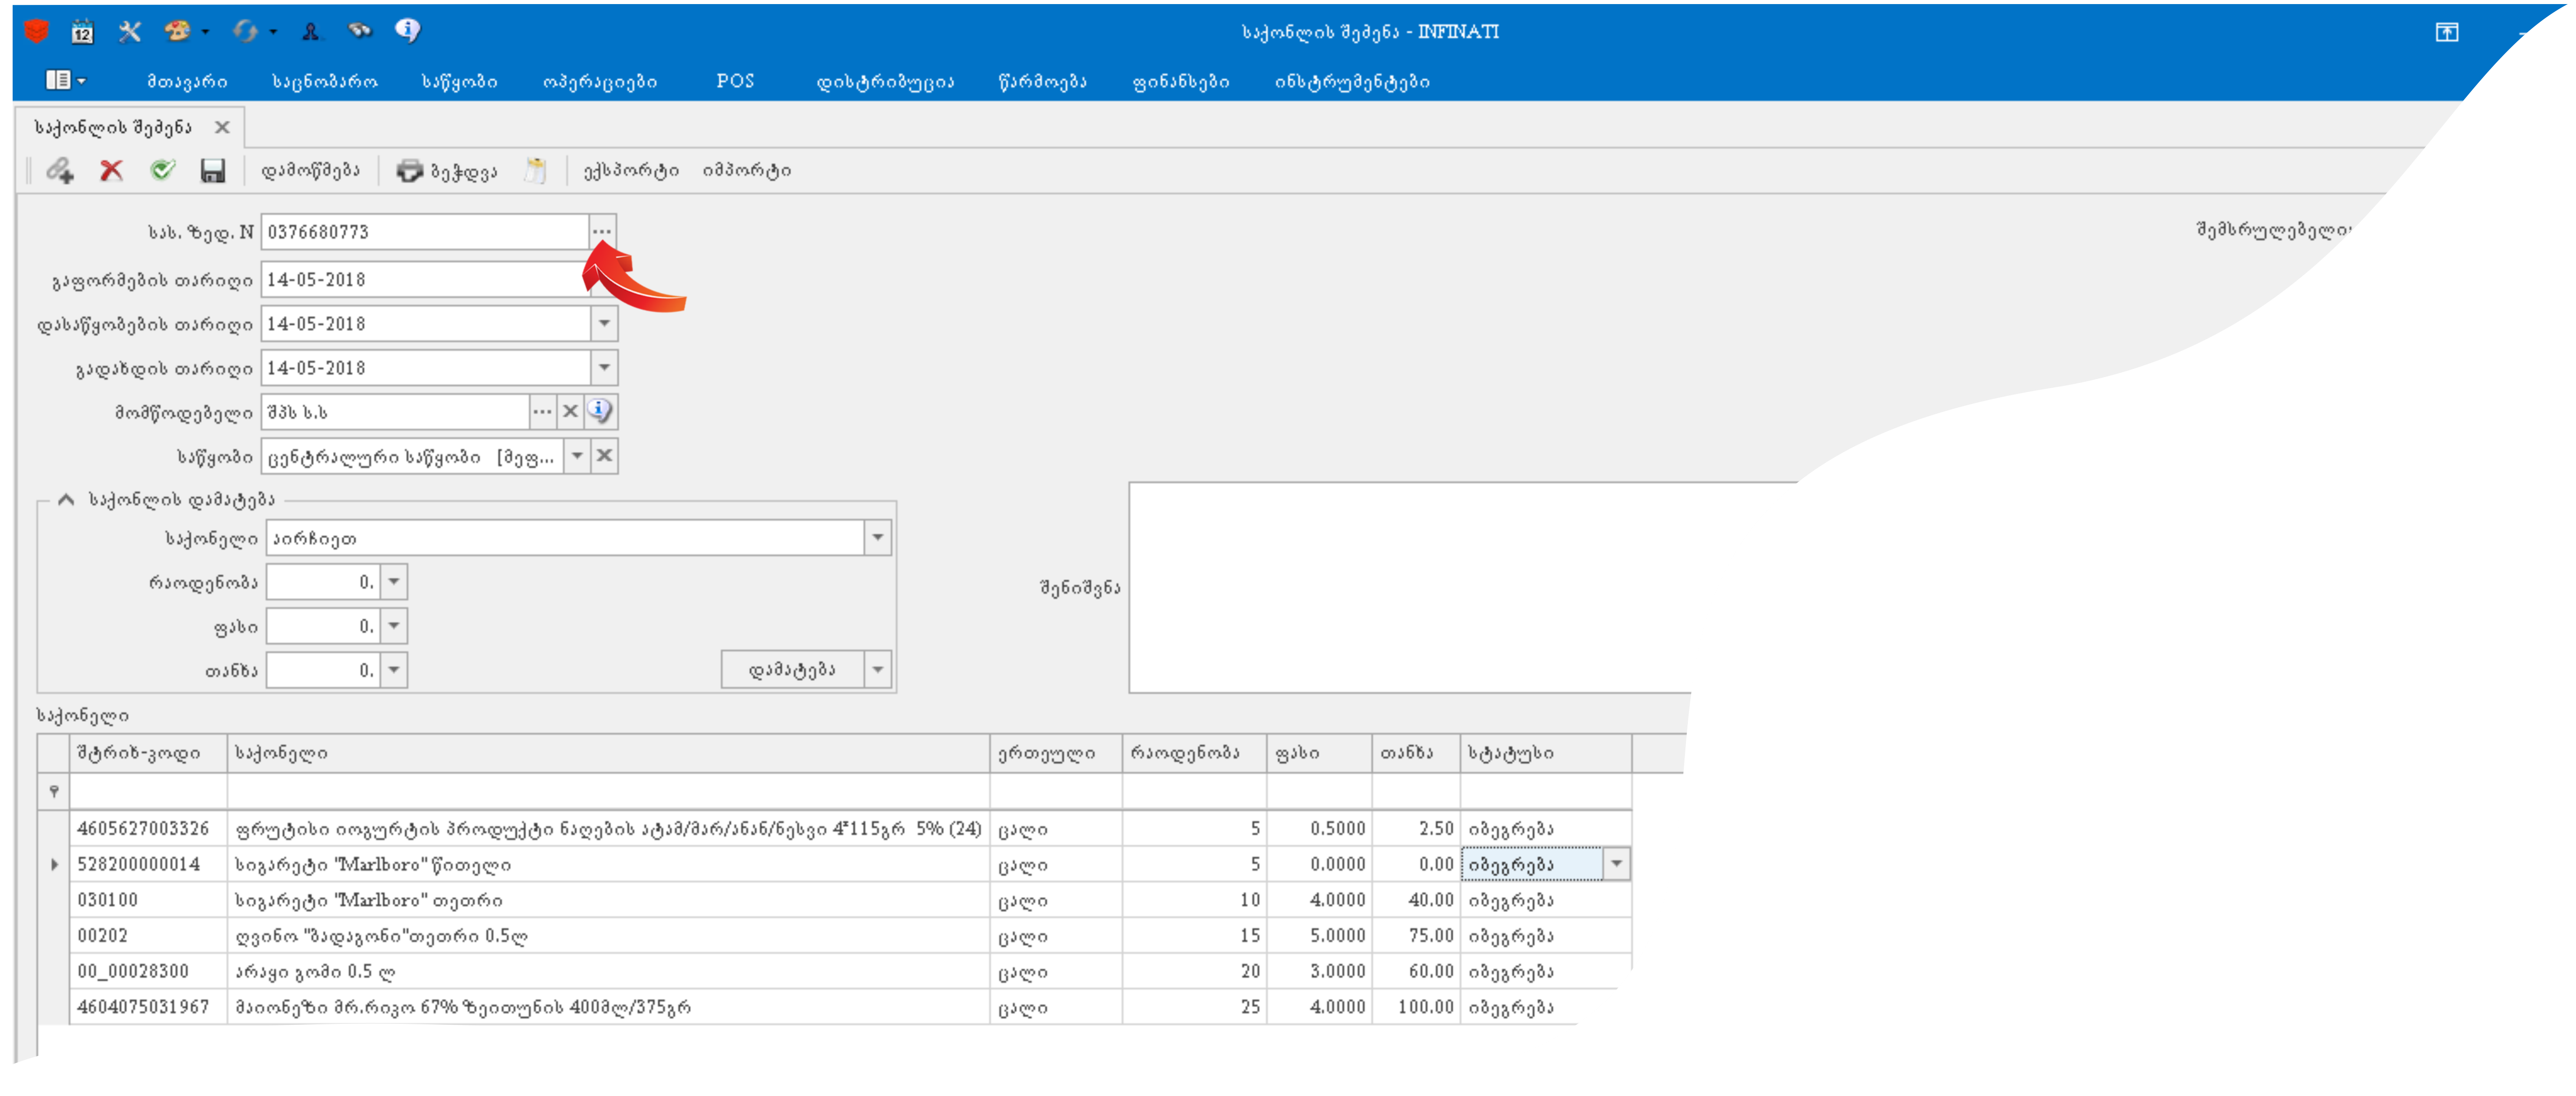Image resolution: width=2576 pixels, height=1096 pixels.
Task: Click the filter row pin icon
Action: 54,792
